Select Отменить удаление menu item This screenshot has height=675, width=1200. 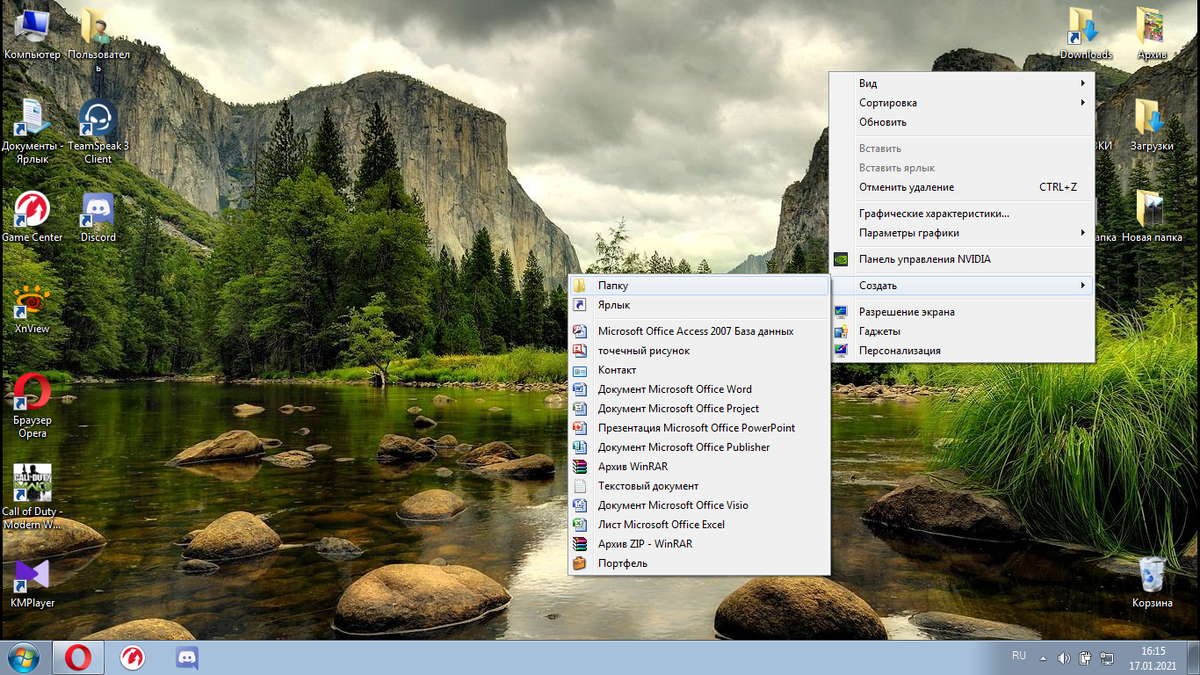pyautogui.click(x=962, y=187)
